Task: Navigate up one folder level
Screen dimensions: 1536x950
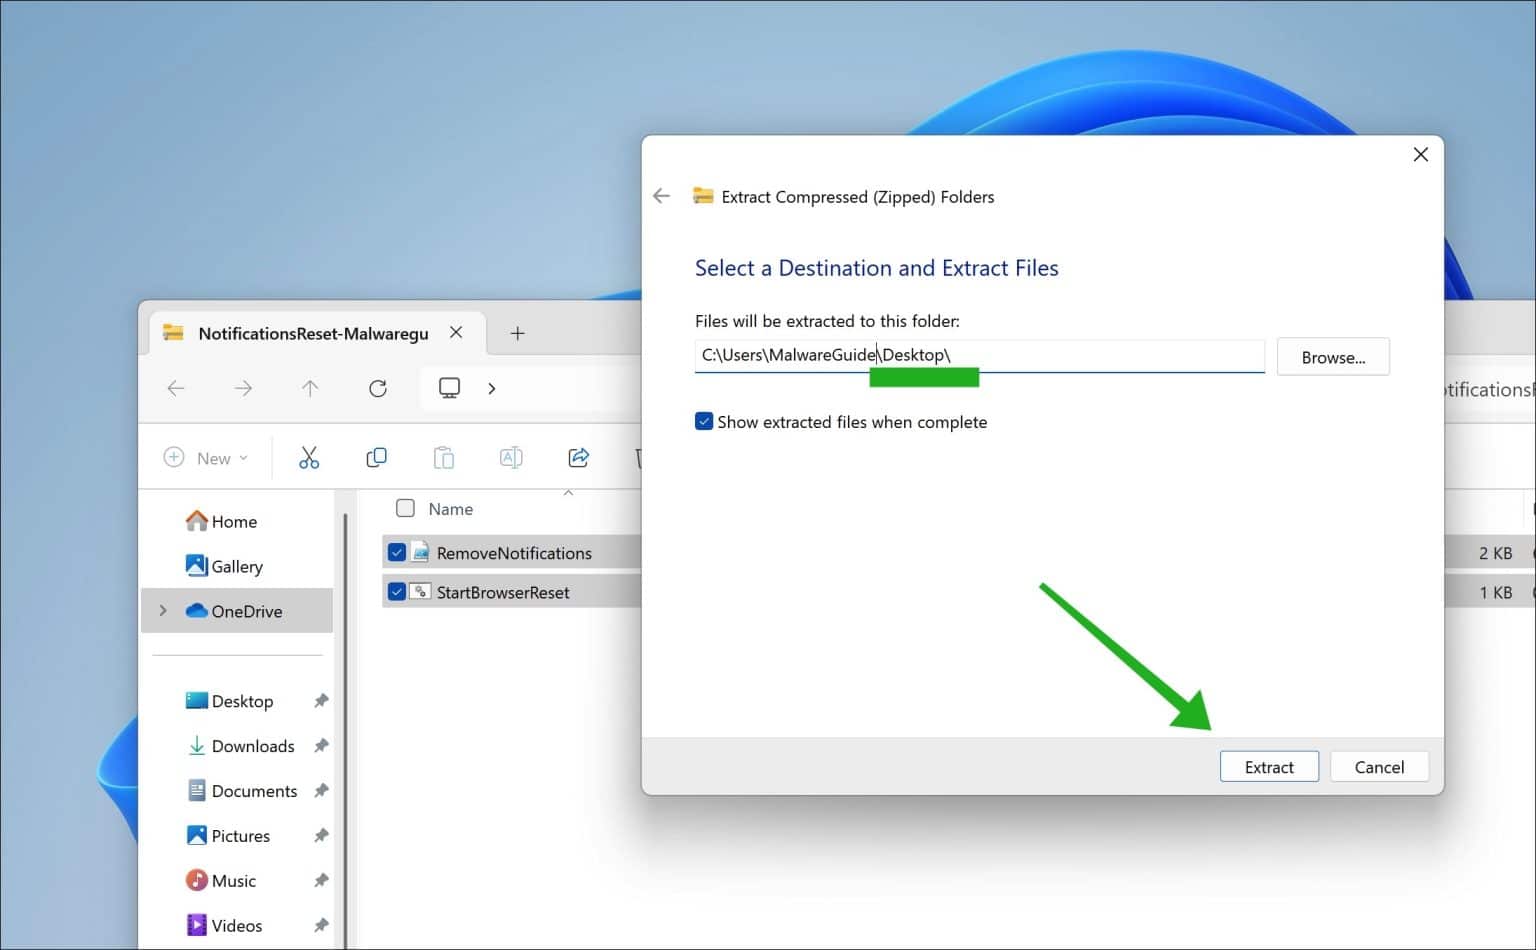Action: click(x=310, y=388)
